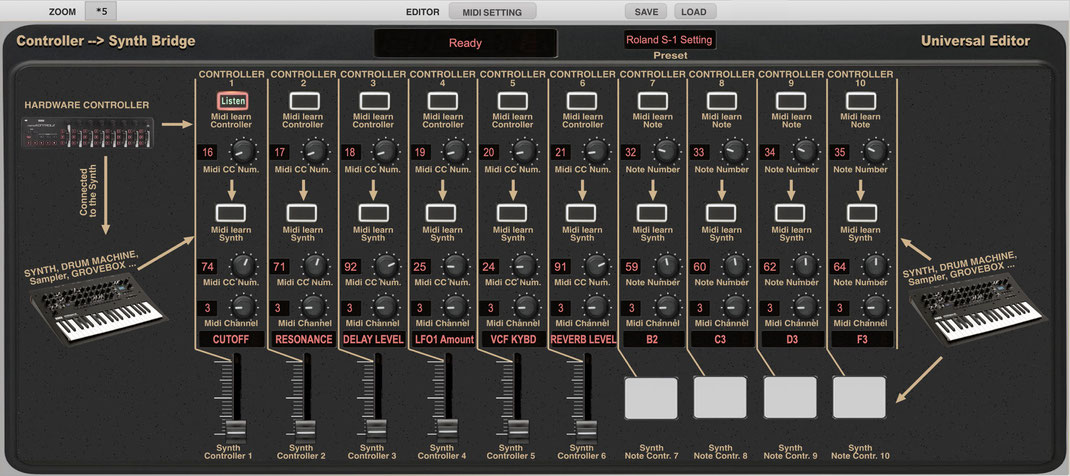Click Controller 7 Note Number knob
The height and width of the screenshot is (476, 1070).
(x=666, y=151)
